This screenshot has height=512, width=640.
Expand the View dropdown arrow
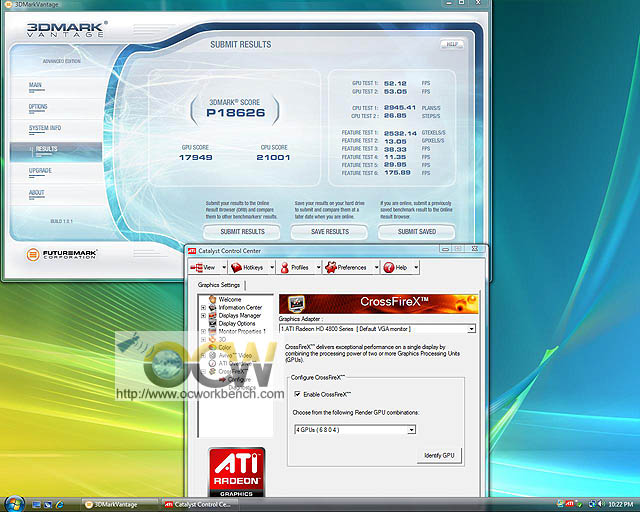[x=224, y=267]
